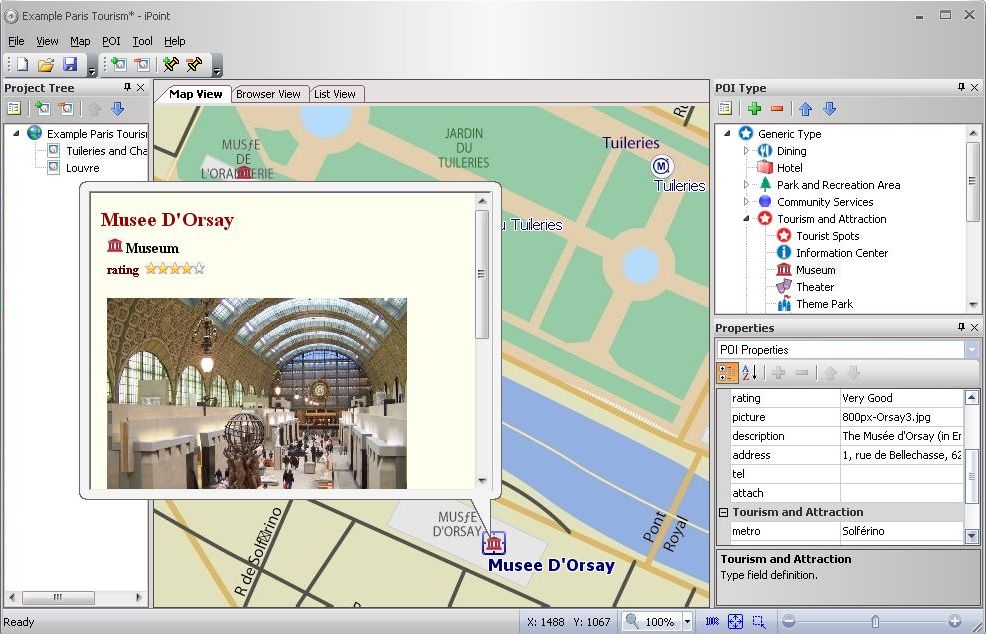
Task: Create a new project from the toolbar
Action: point(23,64)
